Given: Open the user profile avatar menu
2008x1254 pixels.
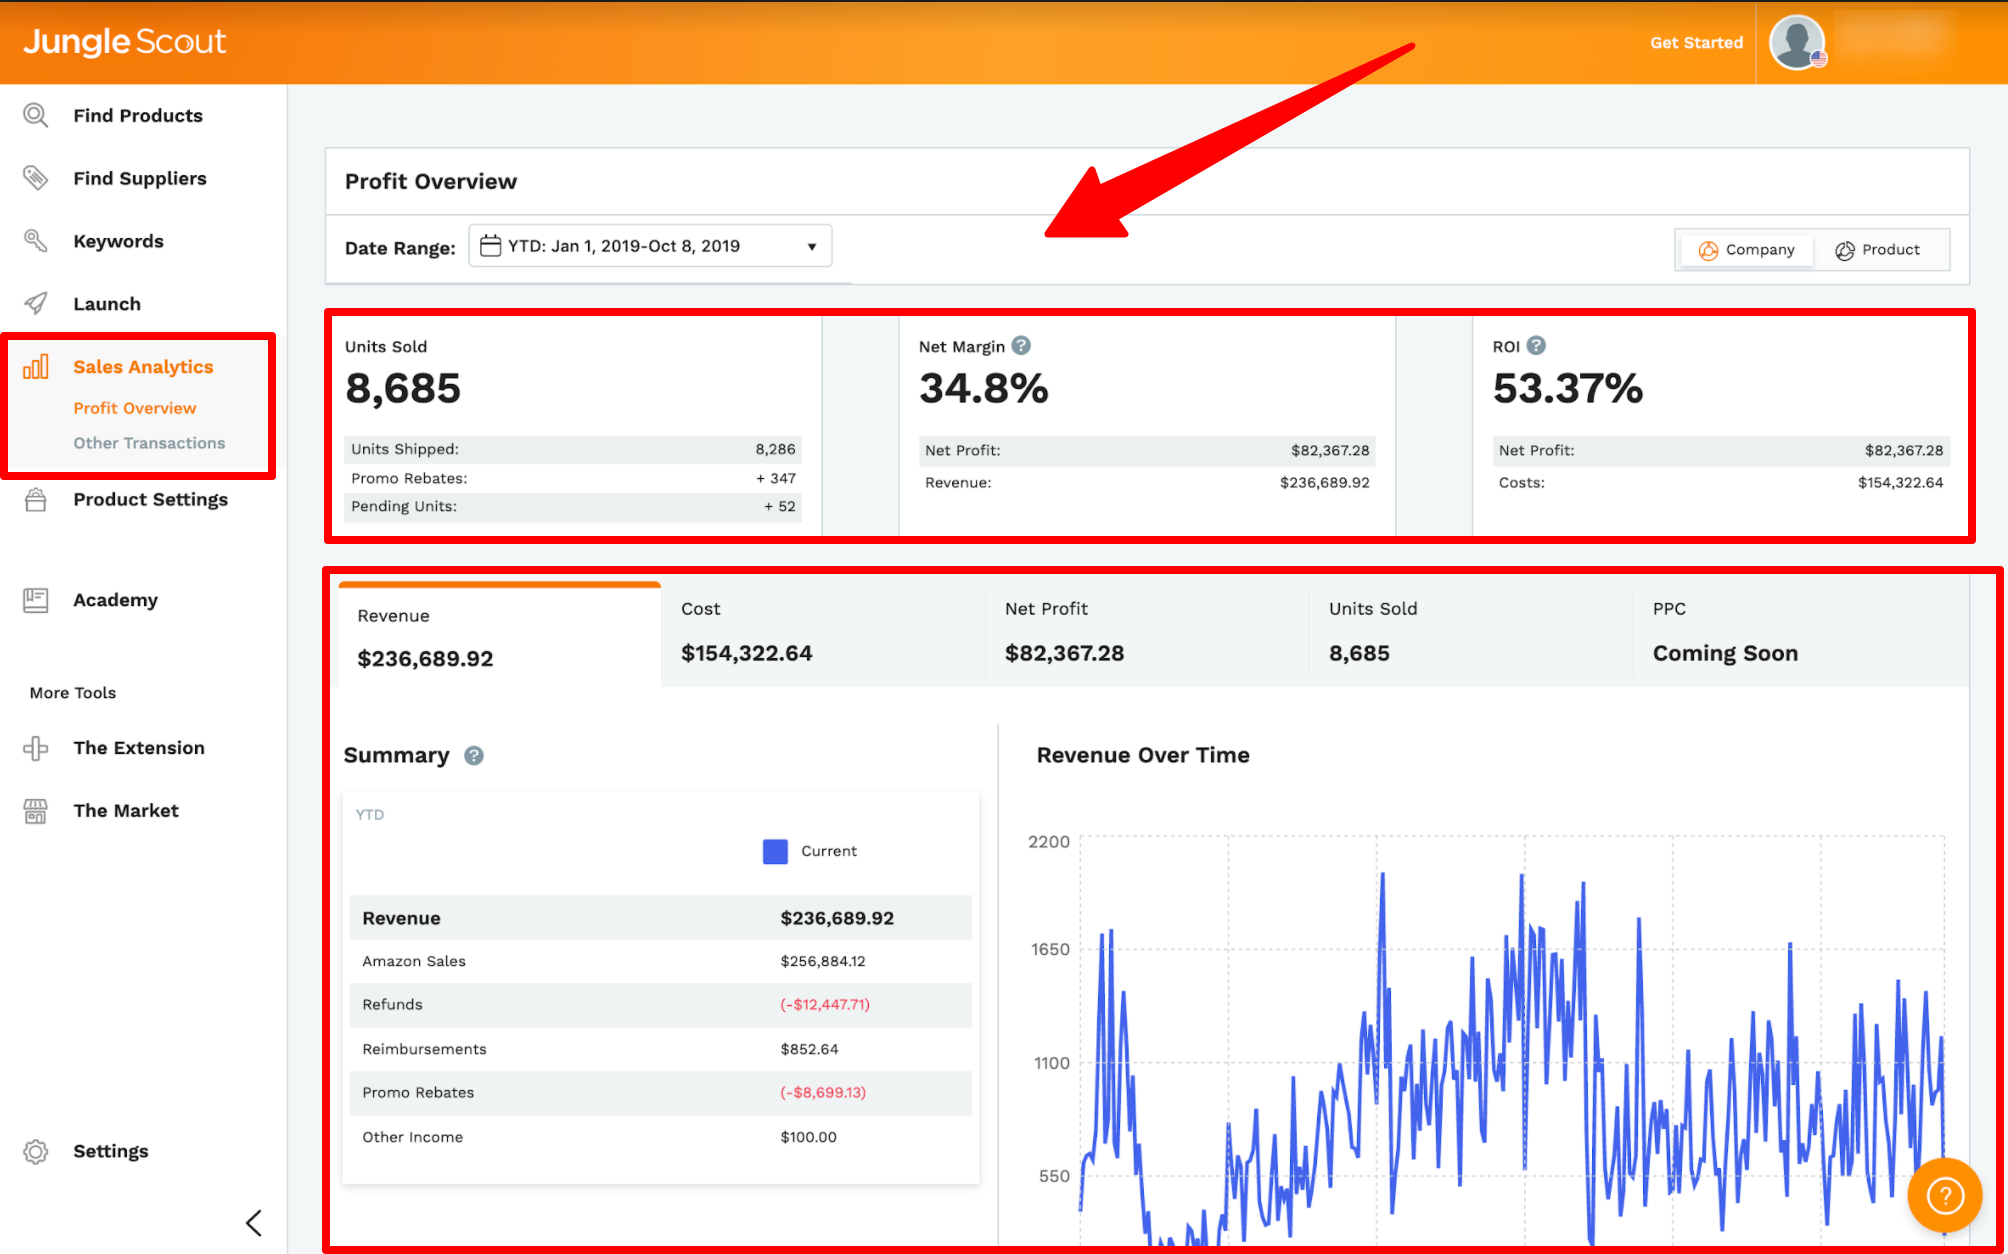Looking at the screenshot, I should [1796, 42].
